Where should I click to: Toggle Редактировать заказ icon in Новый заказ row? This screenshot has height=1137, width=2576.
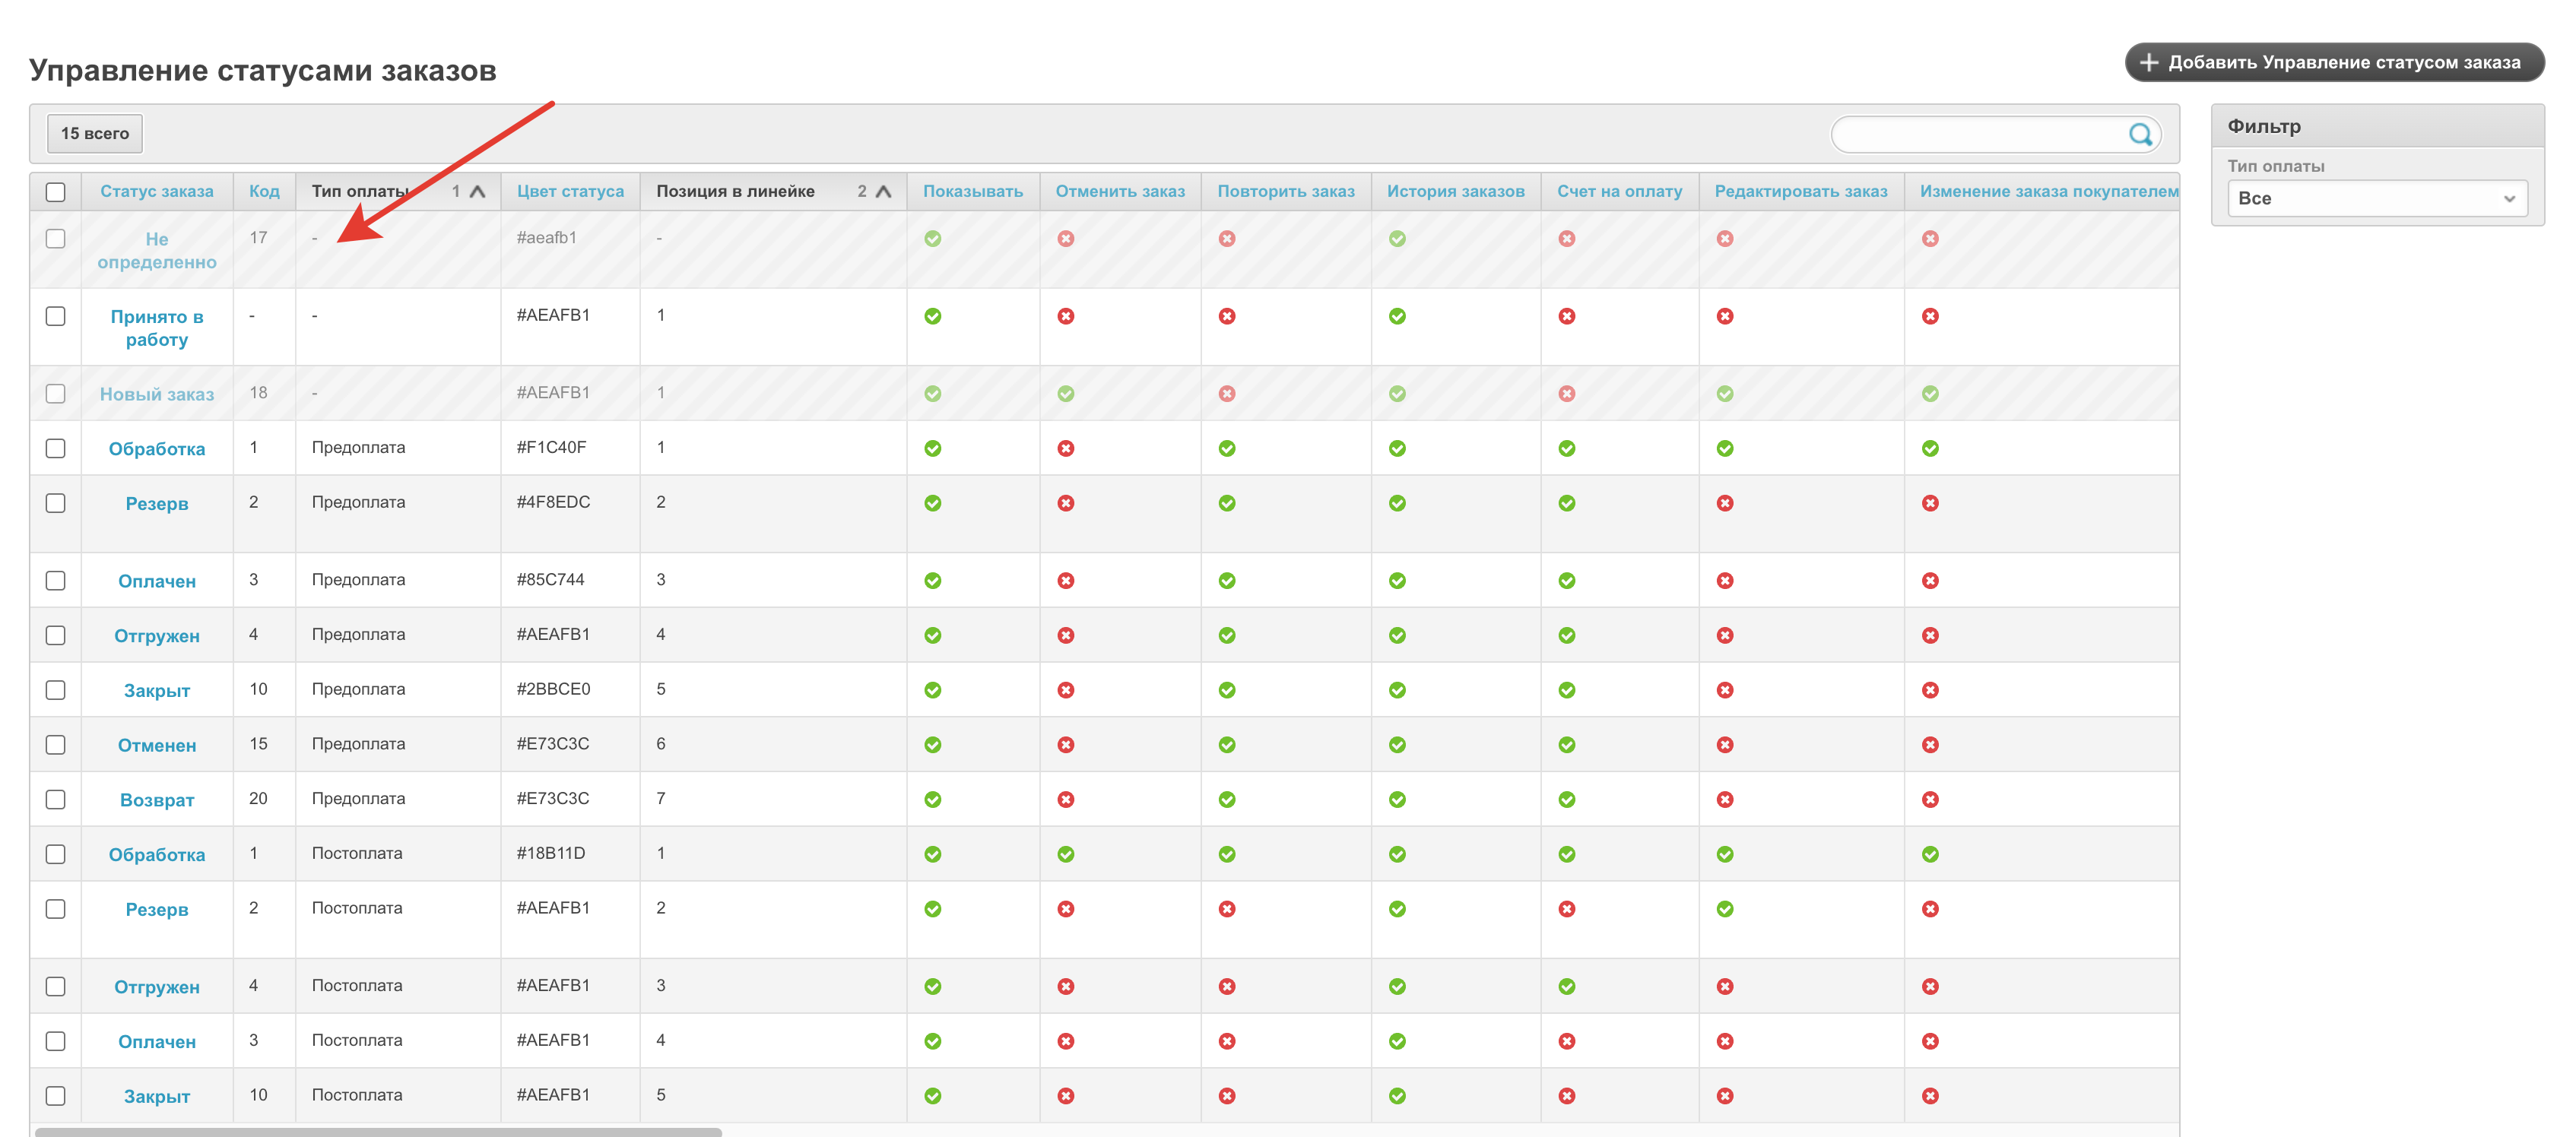pyautogui.click(x=1725, y=394)
